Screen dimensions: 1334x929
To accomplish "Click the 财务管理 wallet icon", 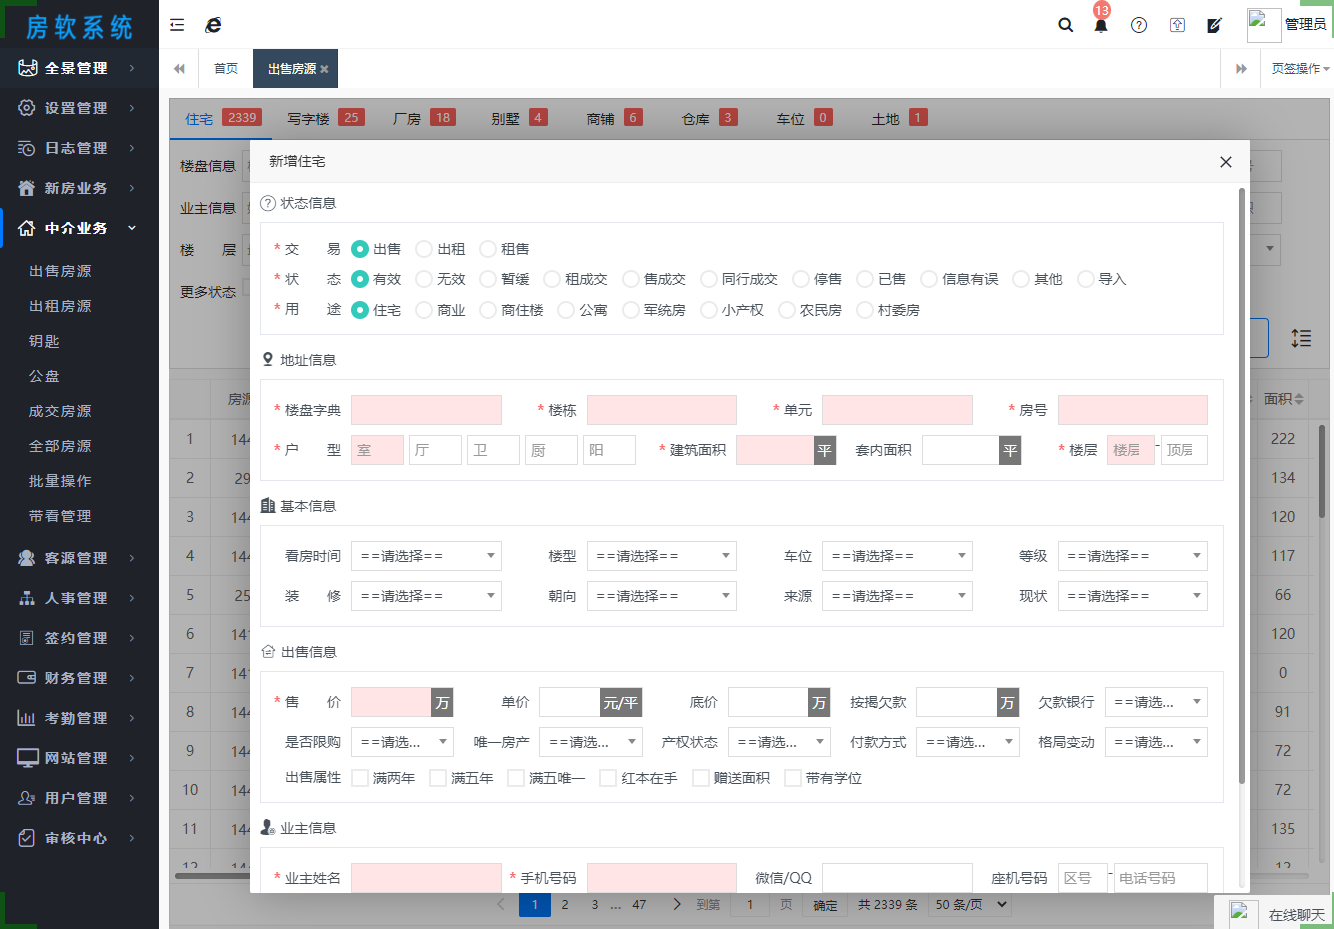I will [x=27, y=678].
